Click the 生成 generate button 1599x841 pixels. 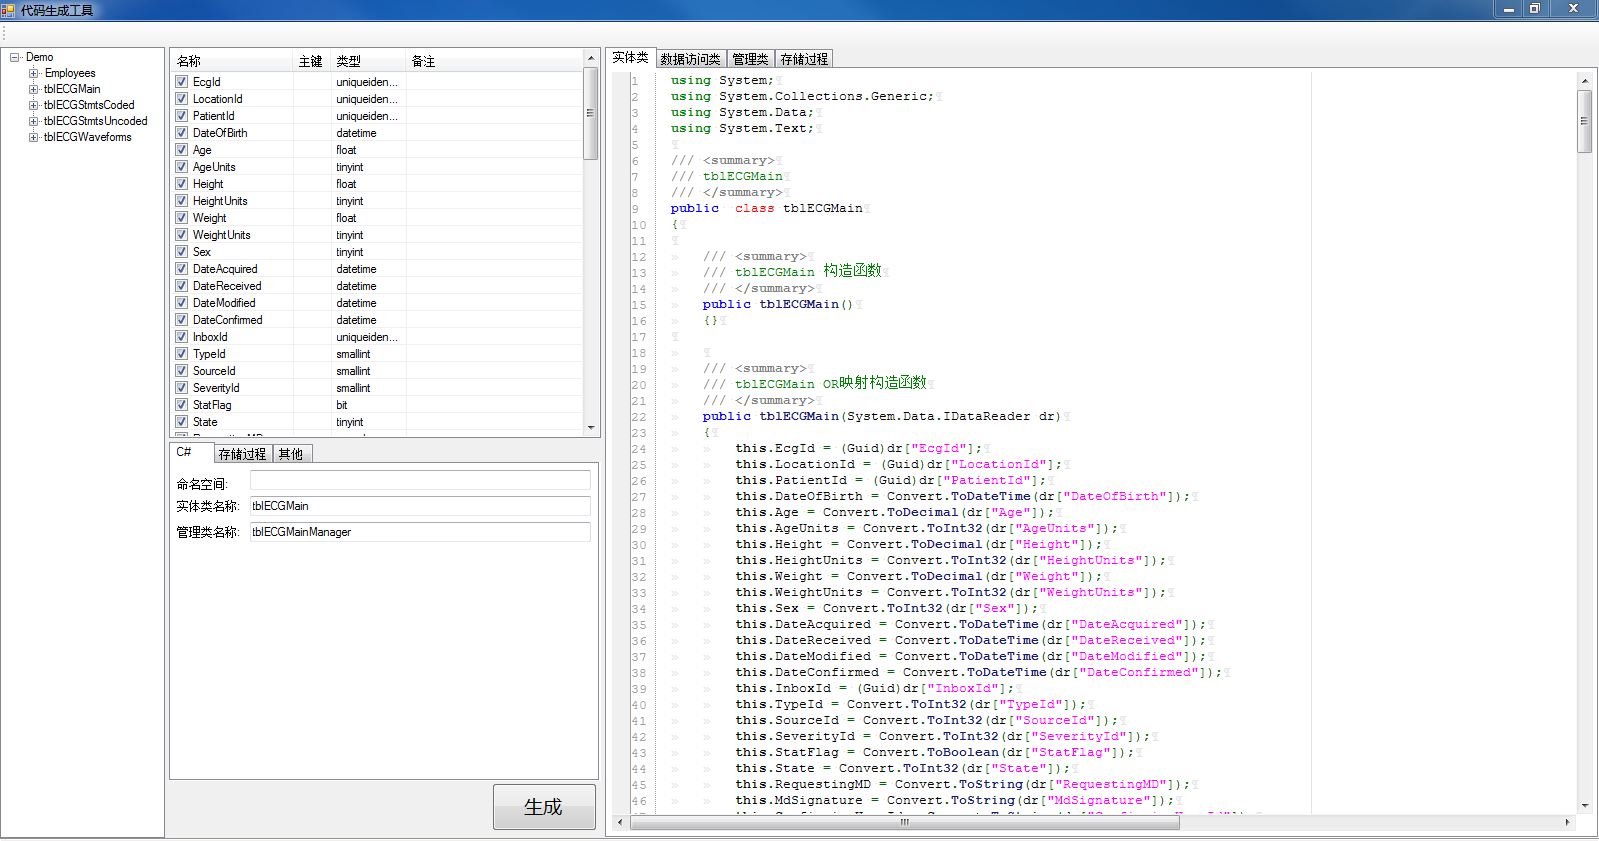544,807
